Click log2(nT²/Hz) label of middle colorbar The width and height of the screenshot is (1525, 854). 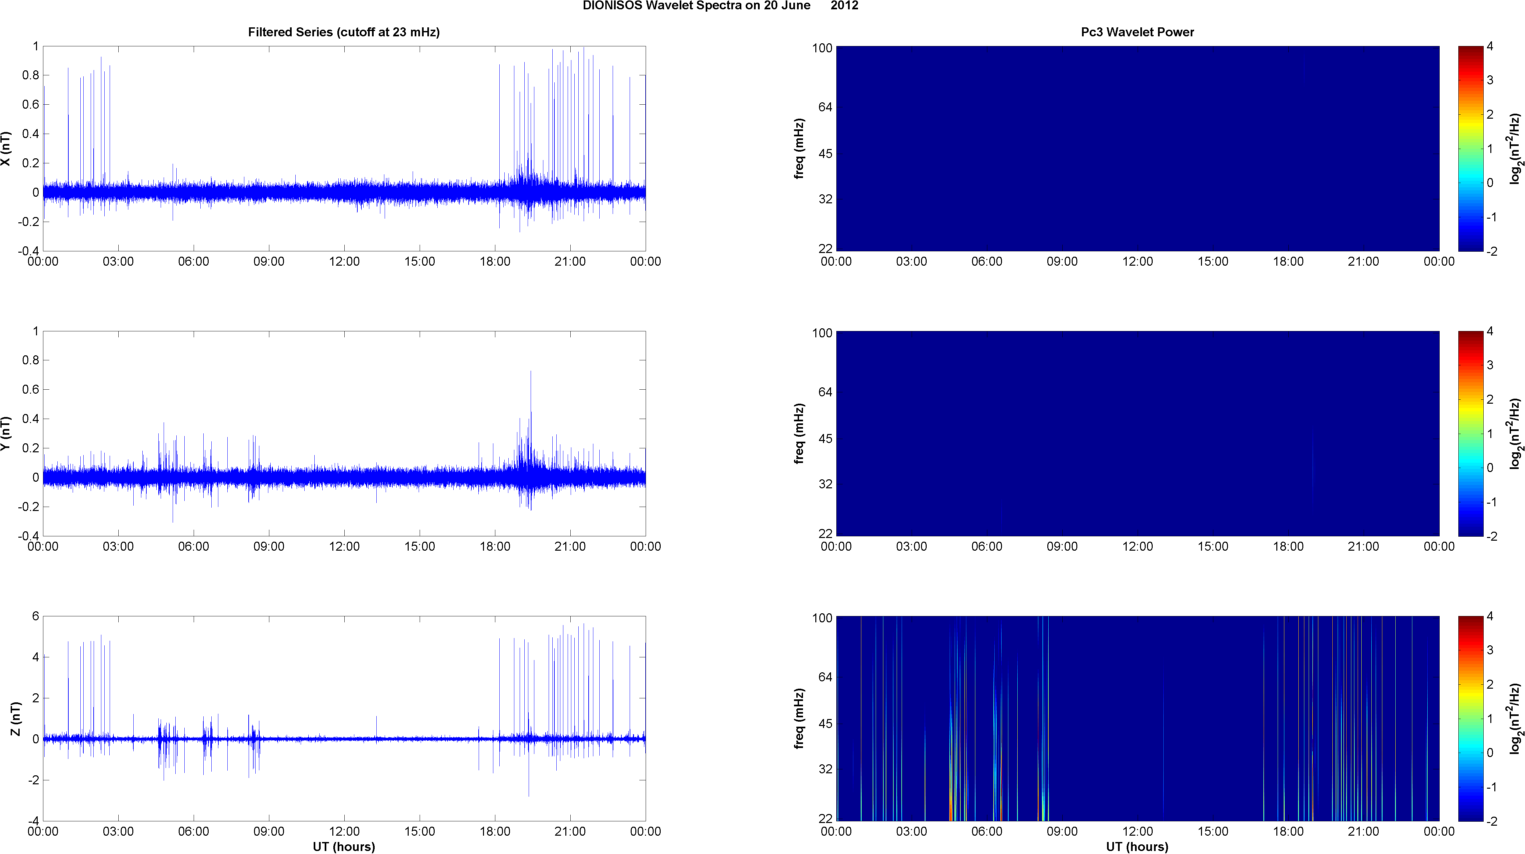1516,434
